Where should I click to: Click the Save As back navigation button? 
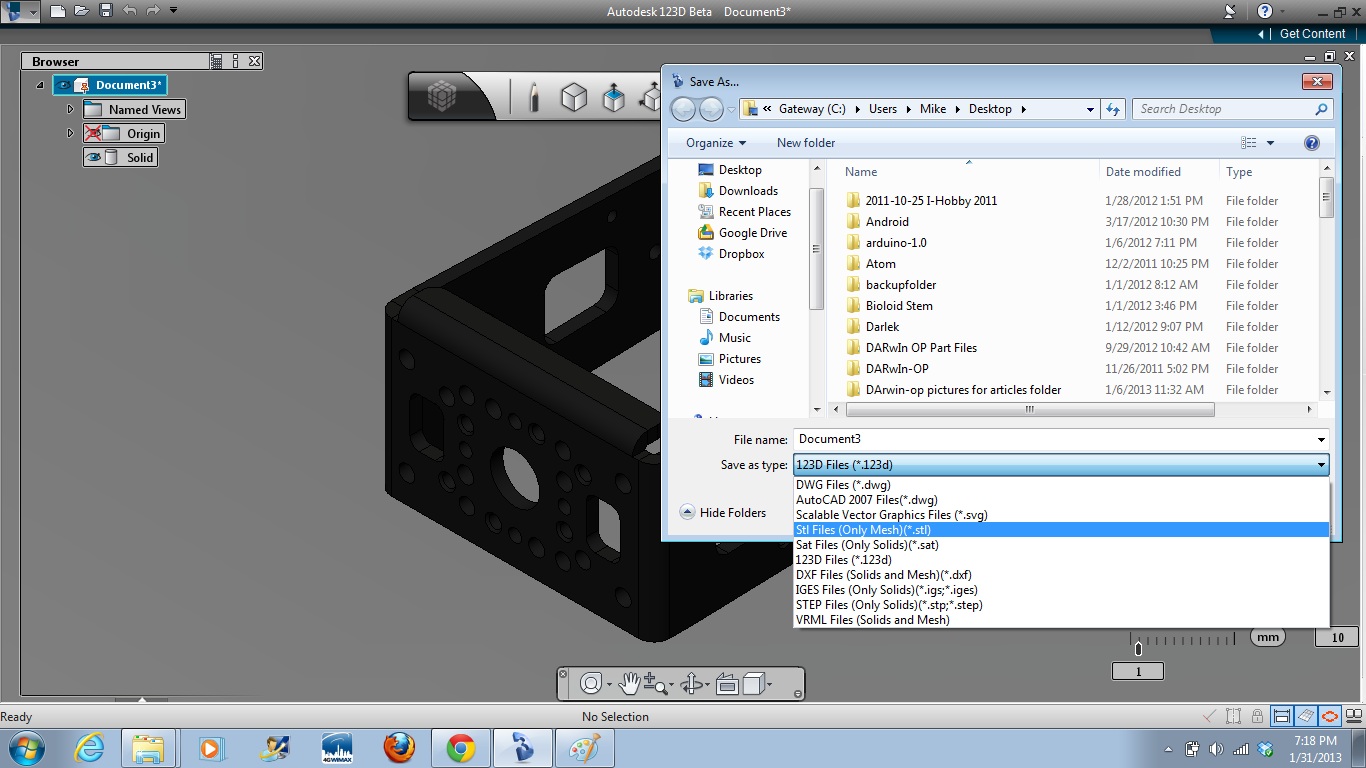(683, 109)
